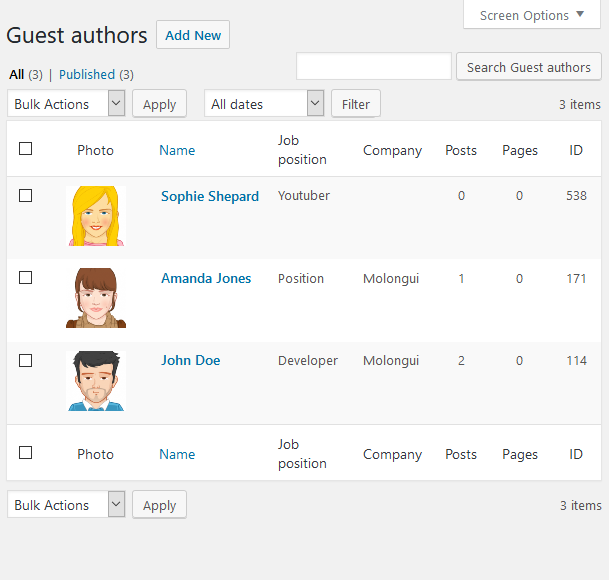609x580 pixels.
Task: Switch to the Published filter view
Action: [x=87, y=74]
